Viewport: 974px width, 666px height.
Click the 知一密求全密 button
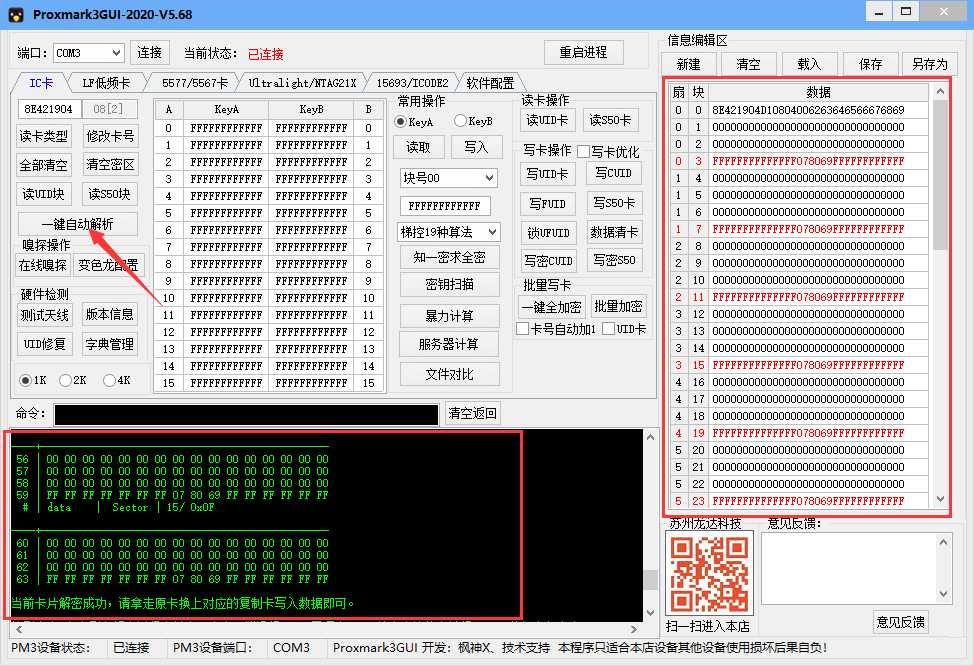[x=450, y=257]
